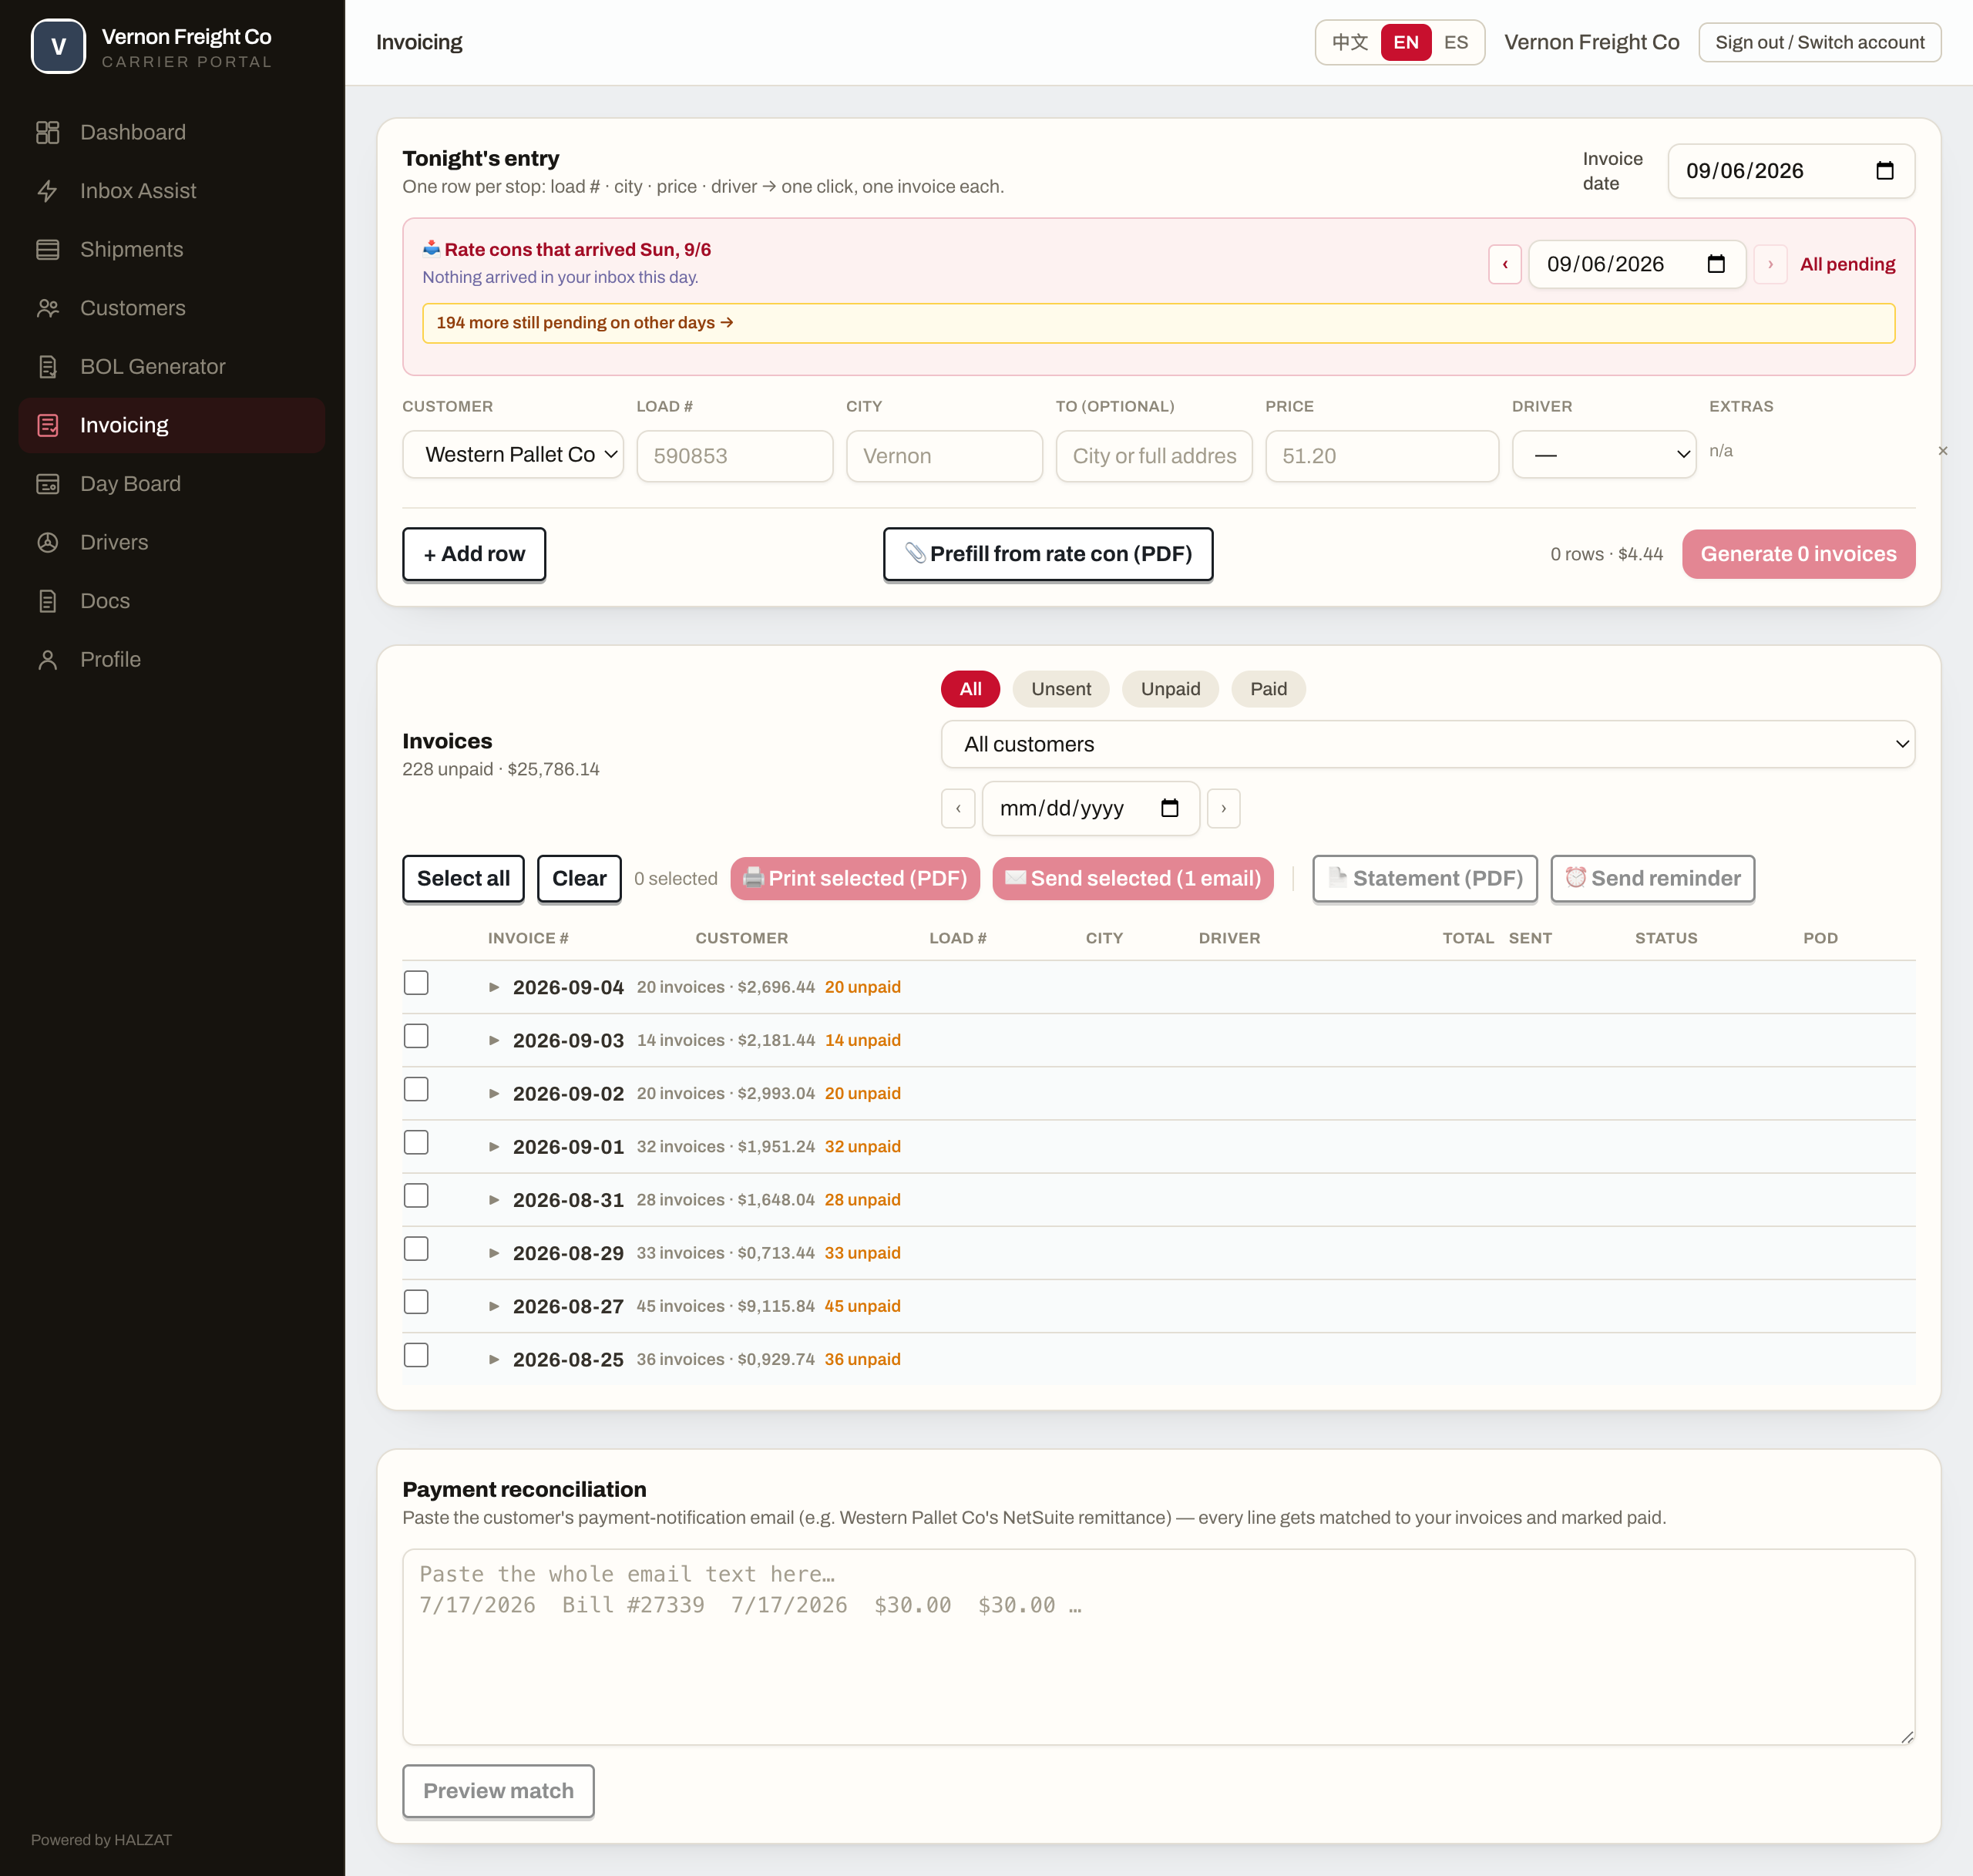The width and height of the screenshot is (1973, 1876).
Task: Click the Price input field
Action: coord(1381,456)
